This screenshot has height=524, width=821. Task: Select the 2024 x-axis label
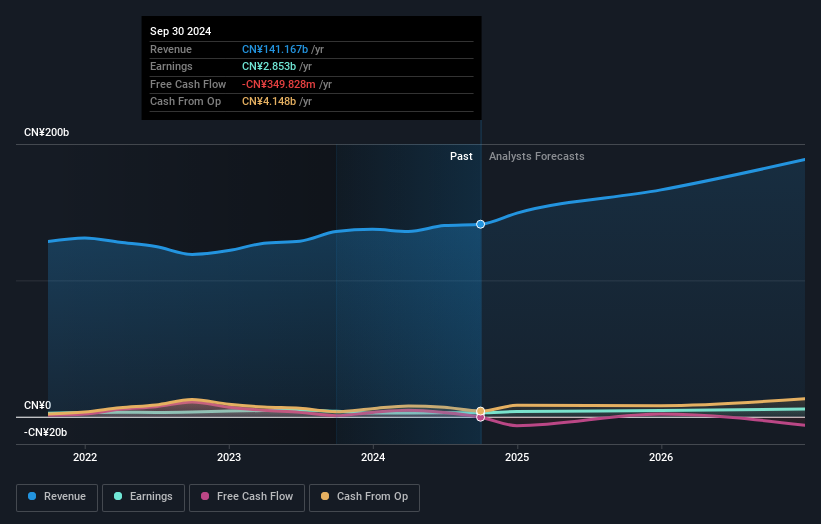373,457
